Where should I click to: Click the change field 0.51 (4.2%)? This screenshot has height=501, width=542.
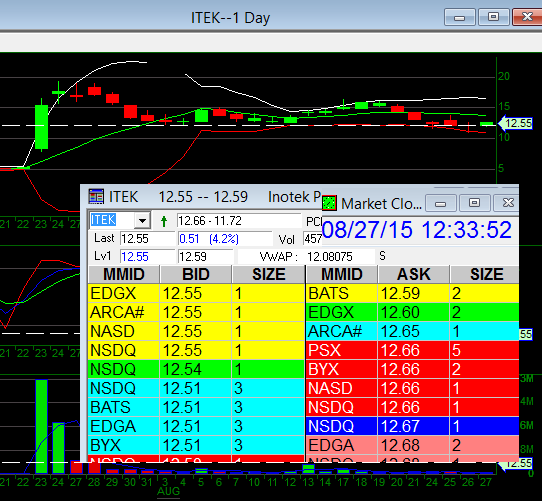click(225, 239)
